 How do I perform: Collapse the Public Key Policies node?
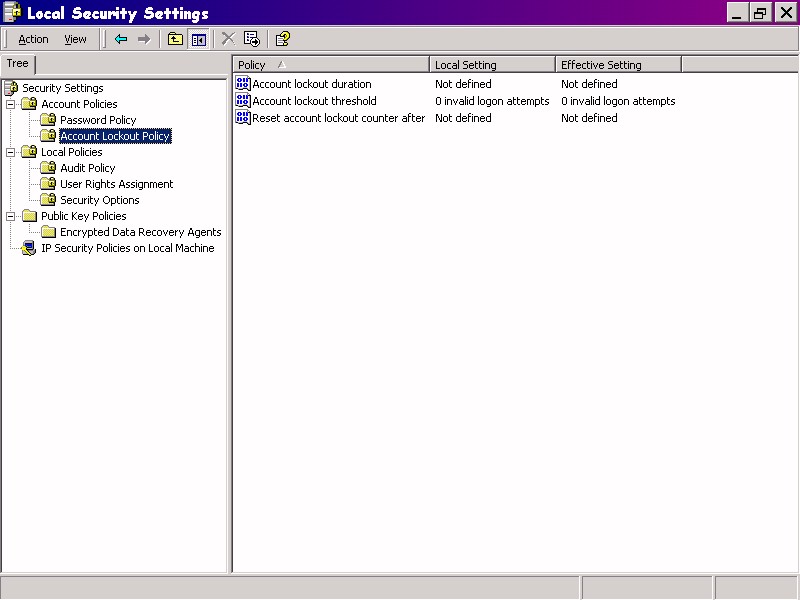pos(11,216)
